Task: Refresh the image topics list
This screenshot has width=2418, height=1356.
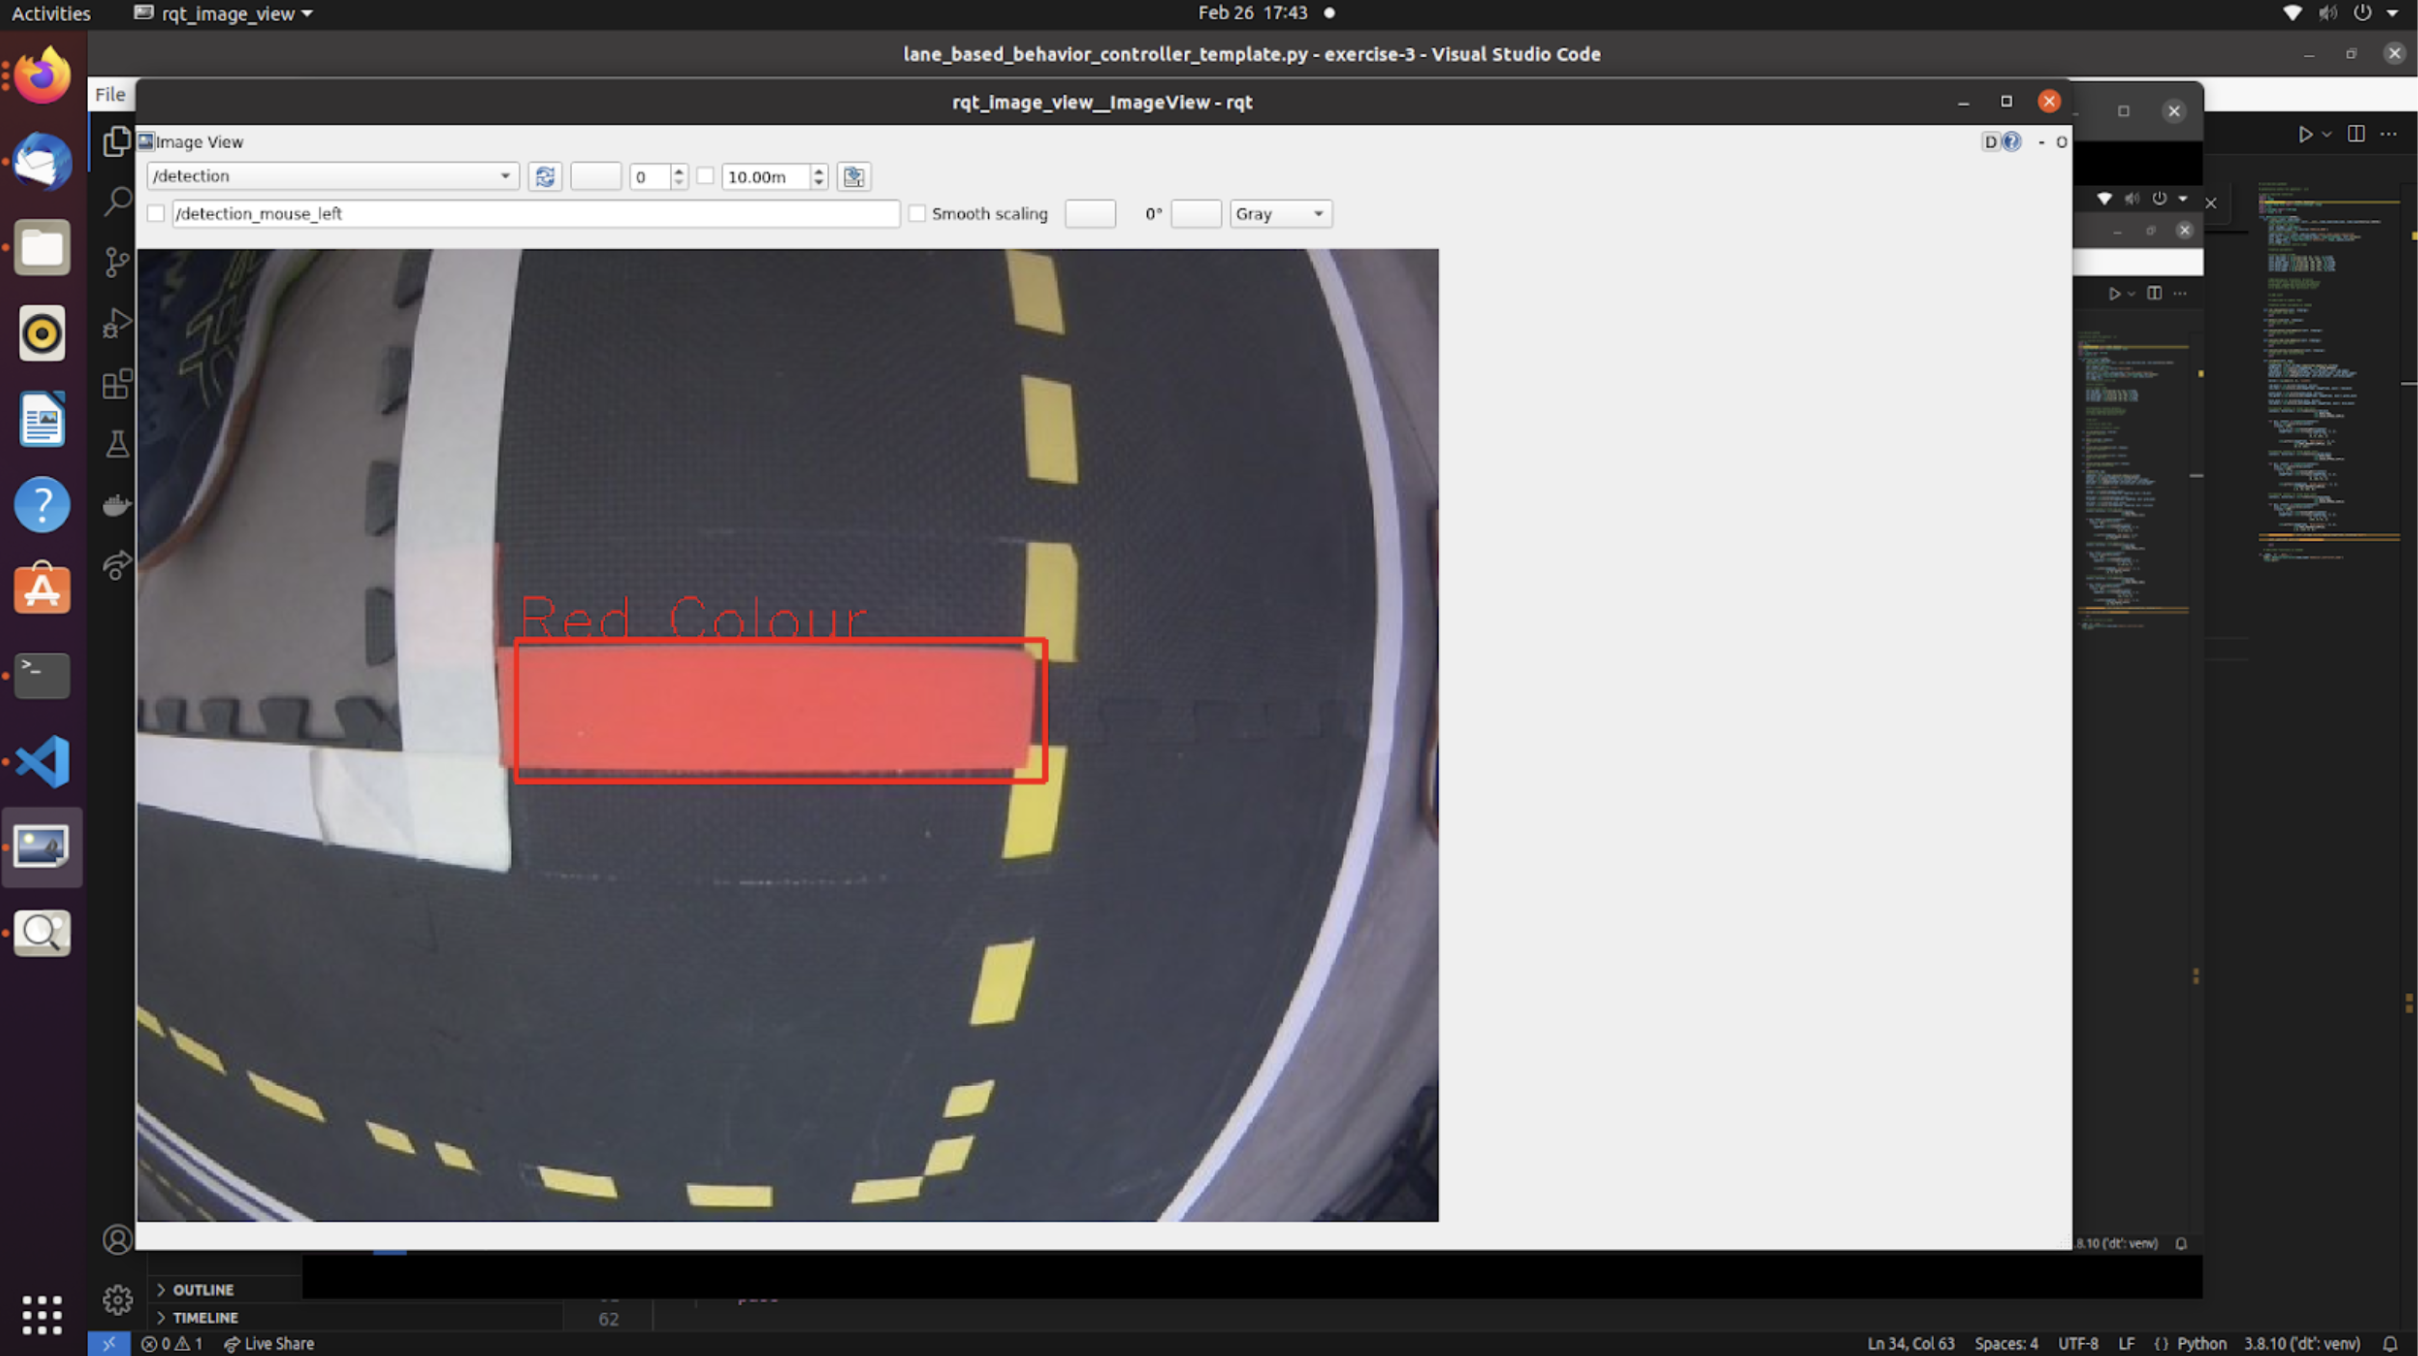Action: tap(545, 176)
